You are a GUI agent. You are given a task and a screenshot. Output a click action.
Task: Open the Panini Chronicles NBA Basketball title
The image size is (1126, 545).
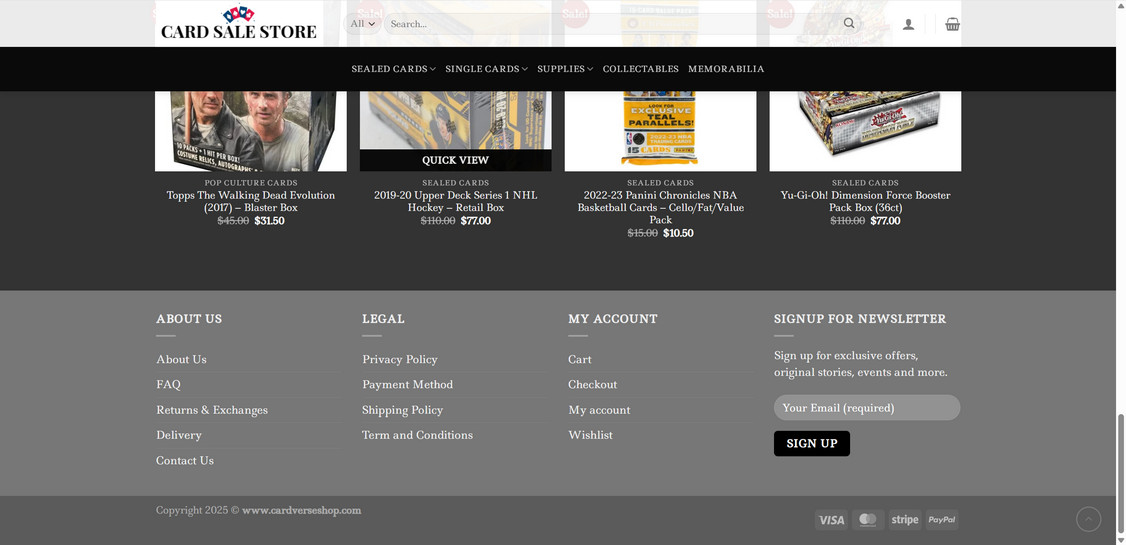pyautogui.click(x=661, y=208)
